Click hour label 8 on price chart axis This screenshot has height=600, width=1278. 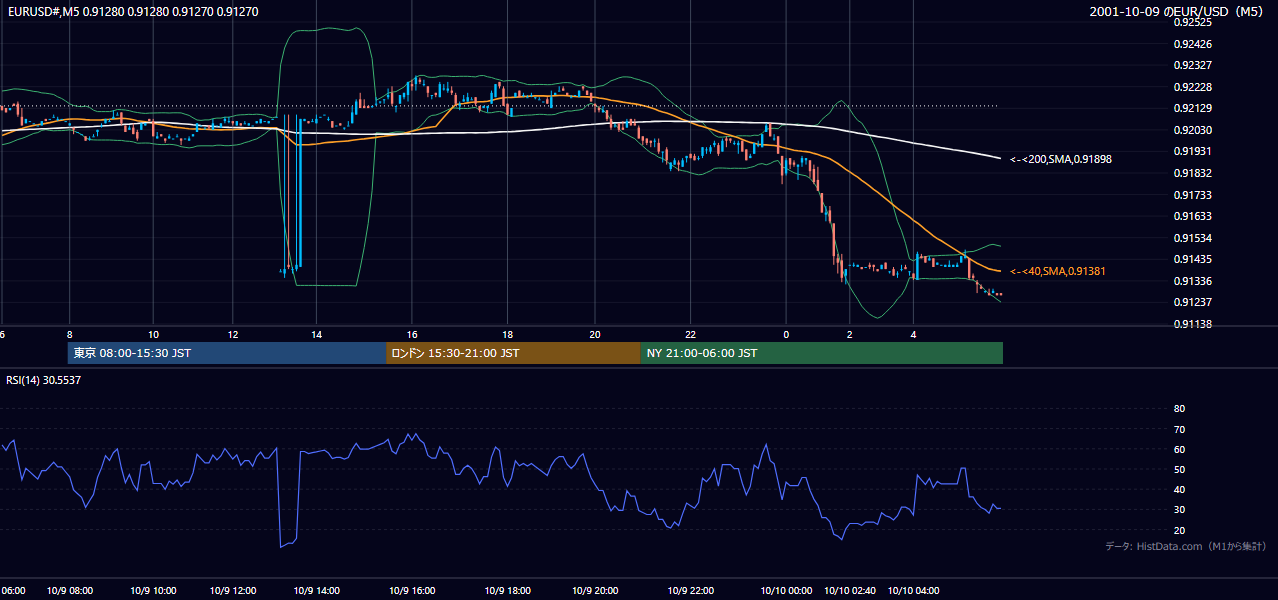[69, 334]
